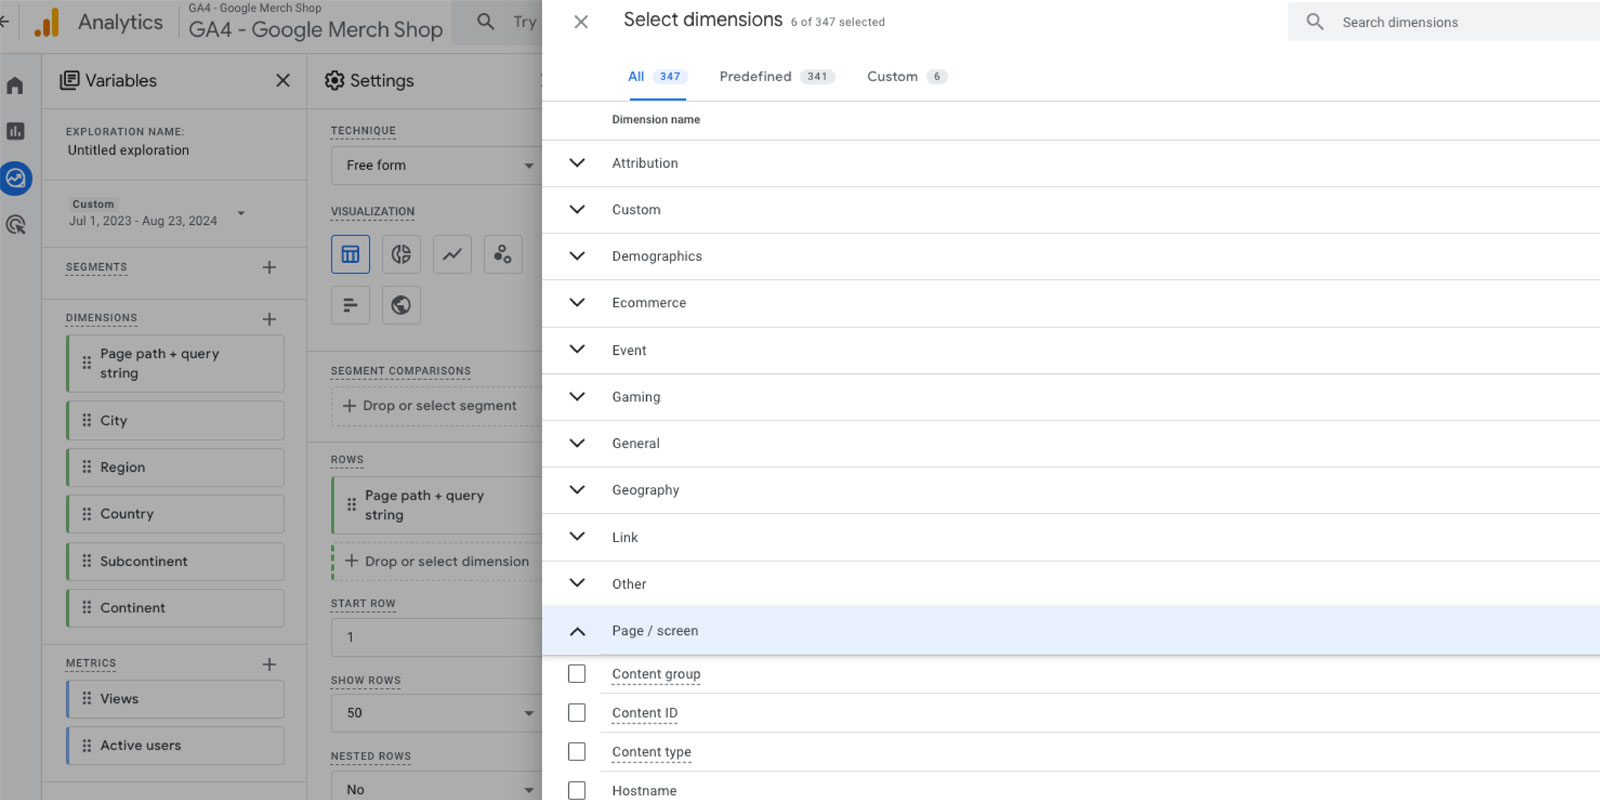The height and width of the screenshot is (800, 1600).
Task: Click the Start row input field
Action: [436, 637]
